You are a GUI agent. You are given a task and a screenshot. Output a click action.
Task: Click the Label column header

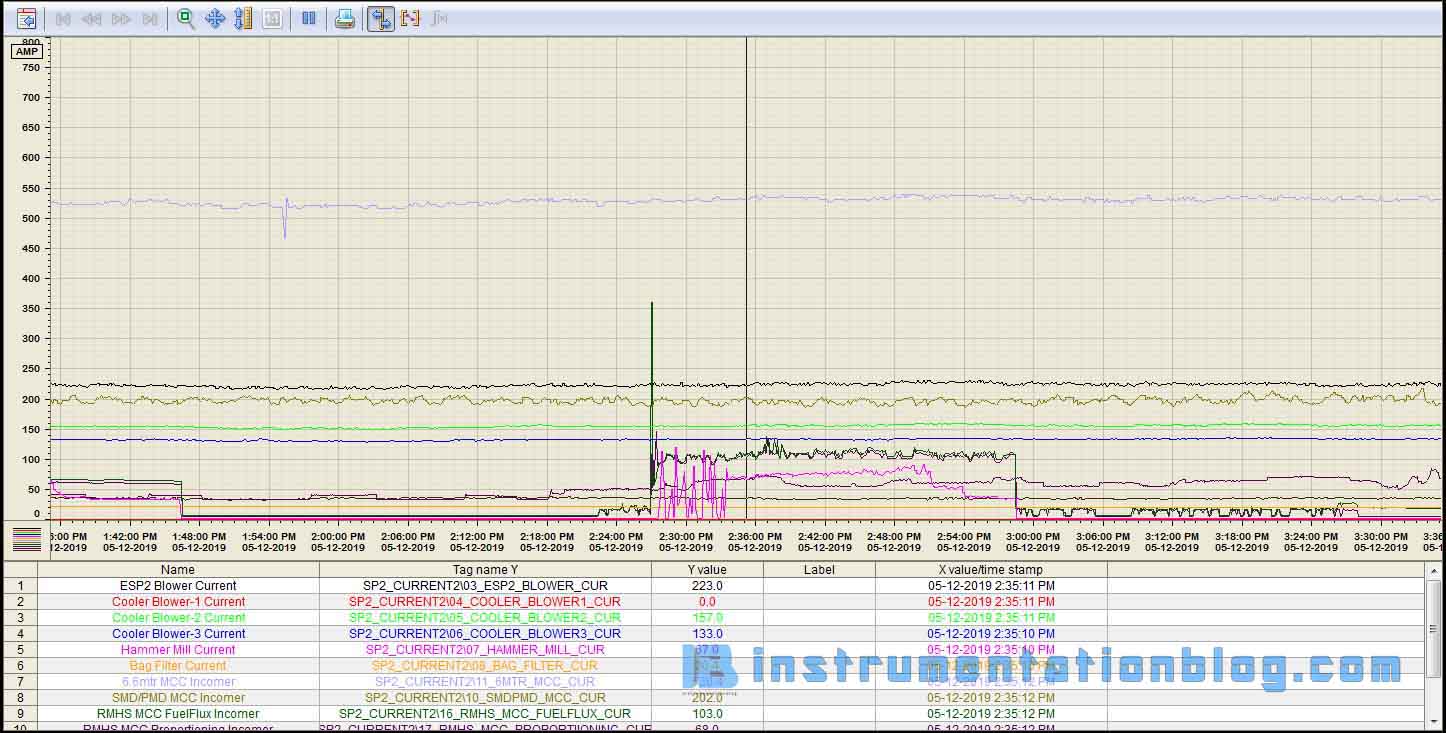[x=819, y=570]
